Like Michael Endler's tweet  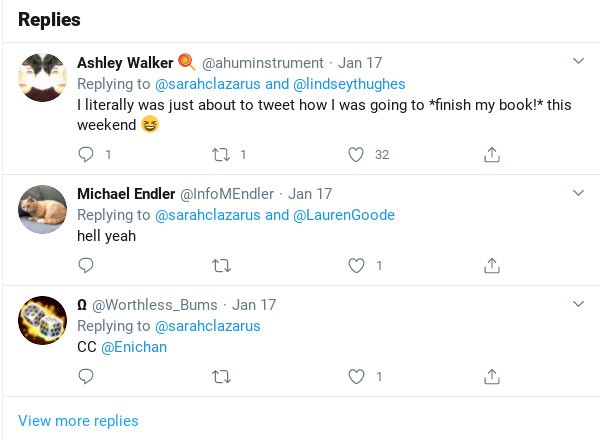point(355,266)
